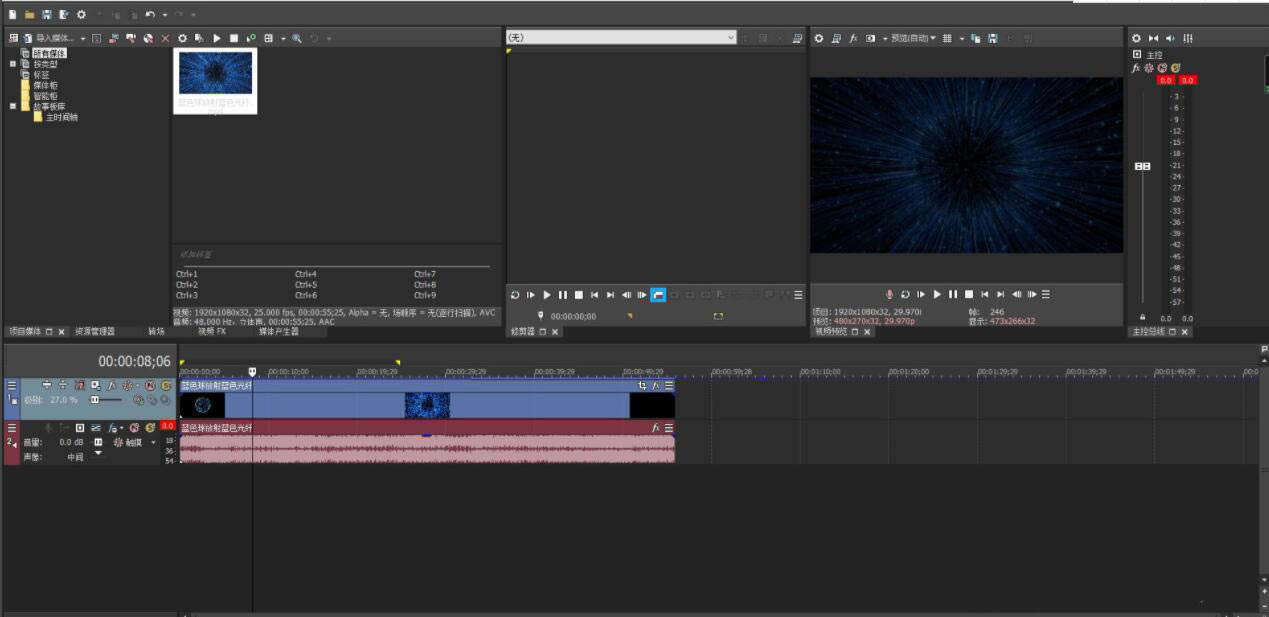Open the Import Media dropdown arrow
This screenshot has height=617, width=1269.
coord(83,37)
